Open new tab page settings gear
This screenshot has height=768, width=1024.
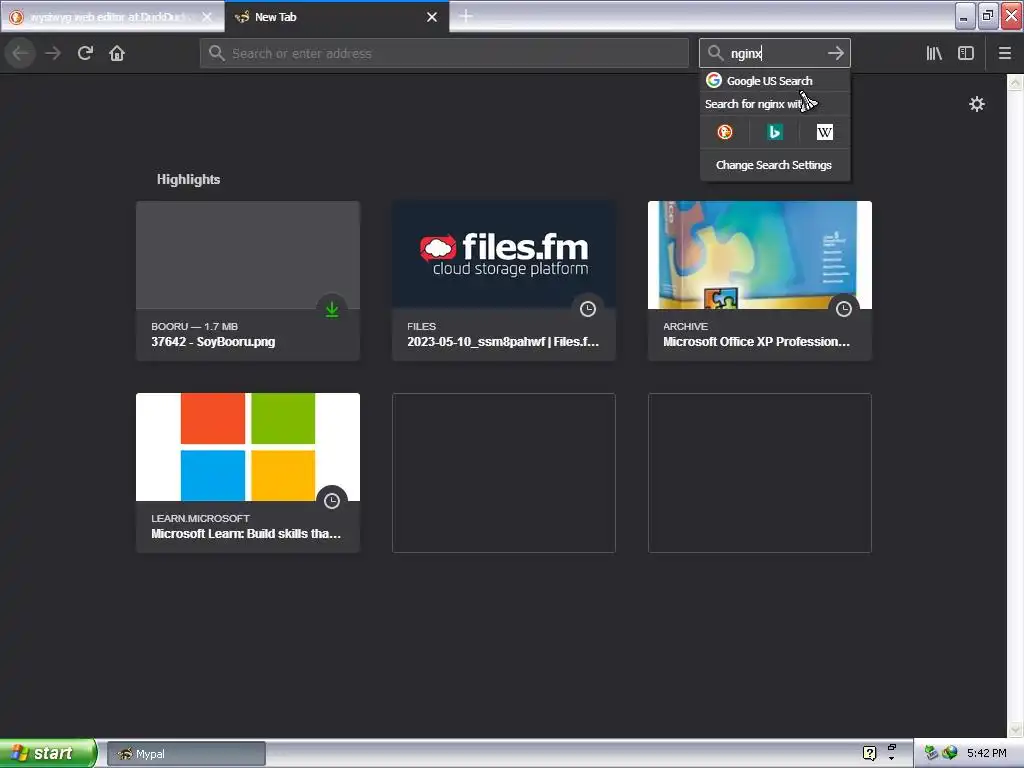pyautogui.click(x=976, y=104)
